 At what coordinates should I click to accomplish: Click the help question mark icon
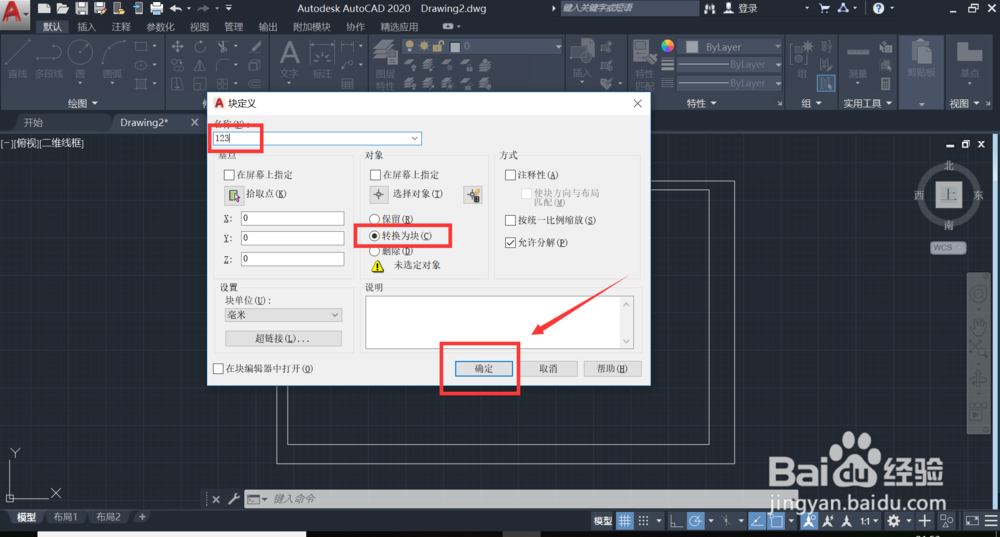pyautogui.click(x=879, y=8)
